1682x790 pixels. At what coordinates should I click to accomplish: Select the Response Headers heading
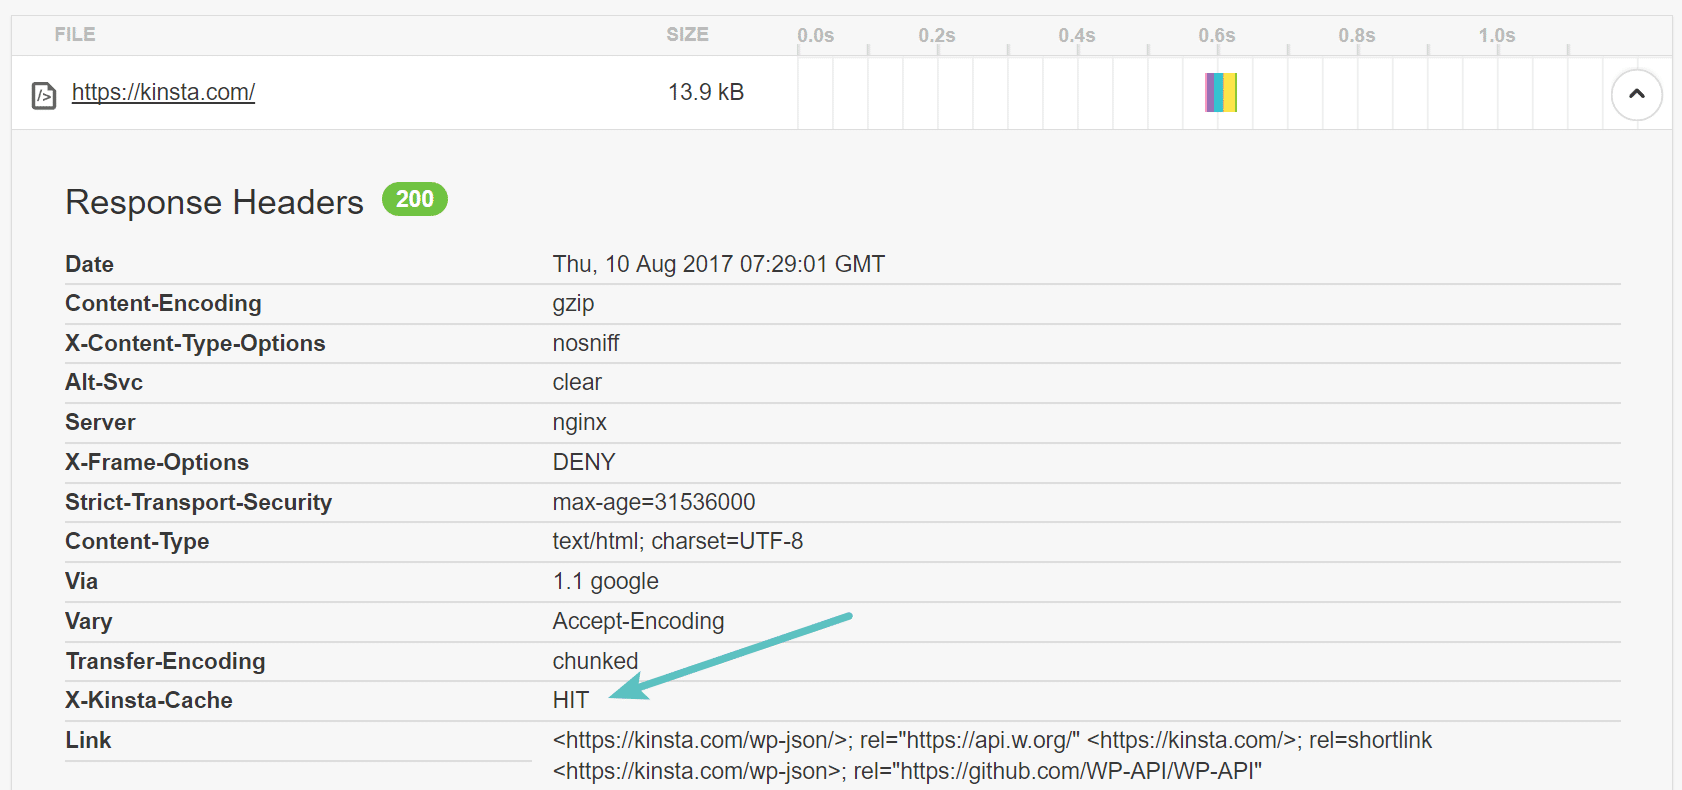[x=214, y=202]
